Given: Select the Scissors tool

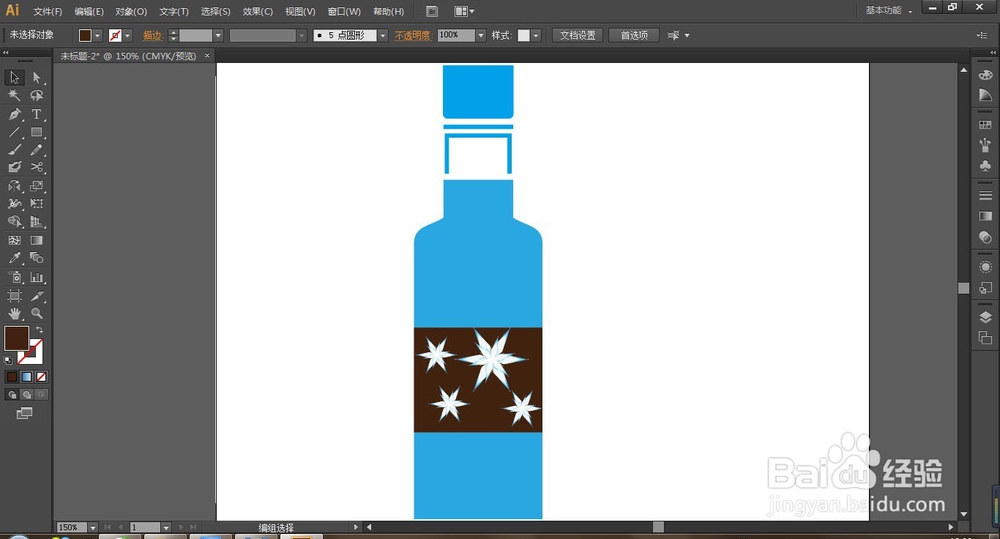Looking at the screenshot, I should pos(36,167).
